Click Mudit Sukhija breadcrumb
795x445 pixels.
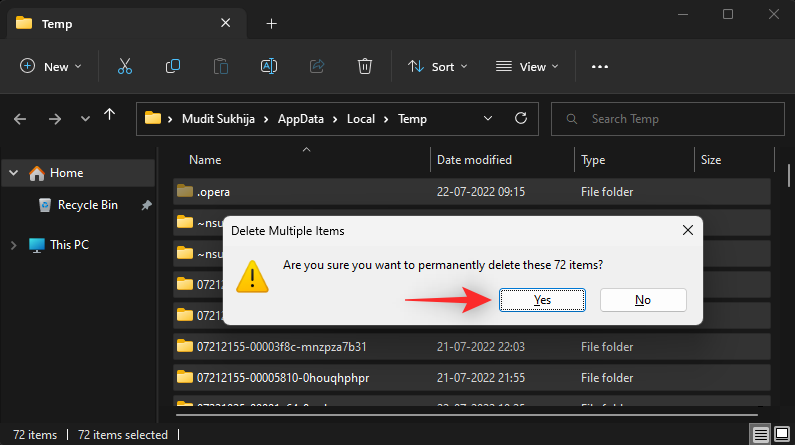[x=218, y=119]
